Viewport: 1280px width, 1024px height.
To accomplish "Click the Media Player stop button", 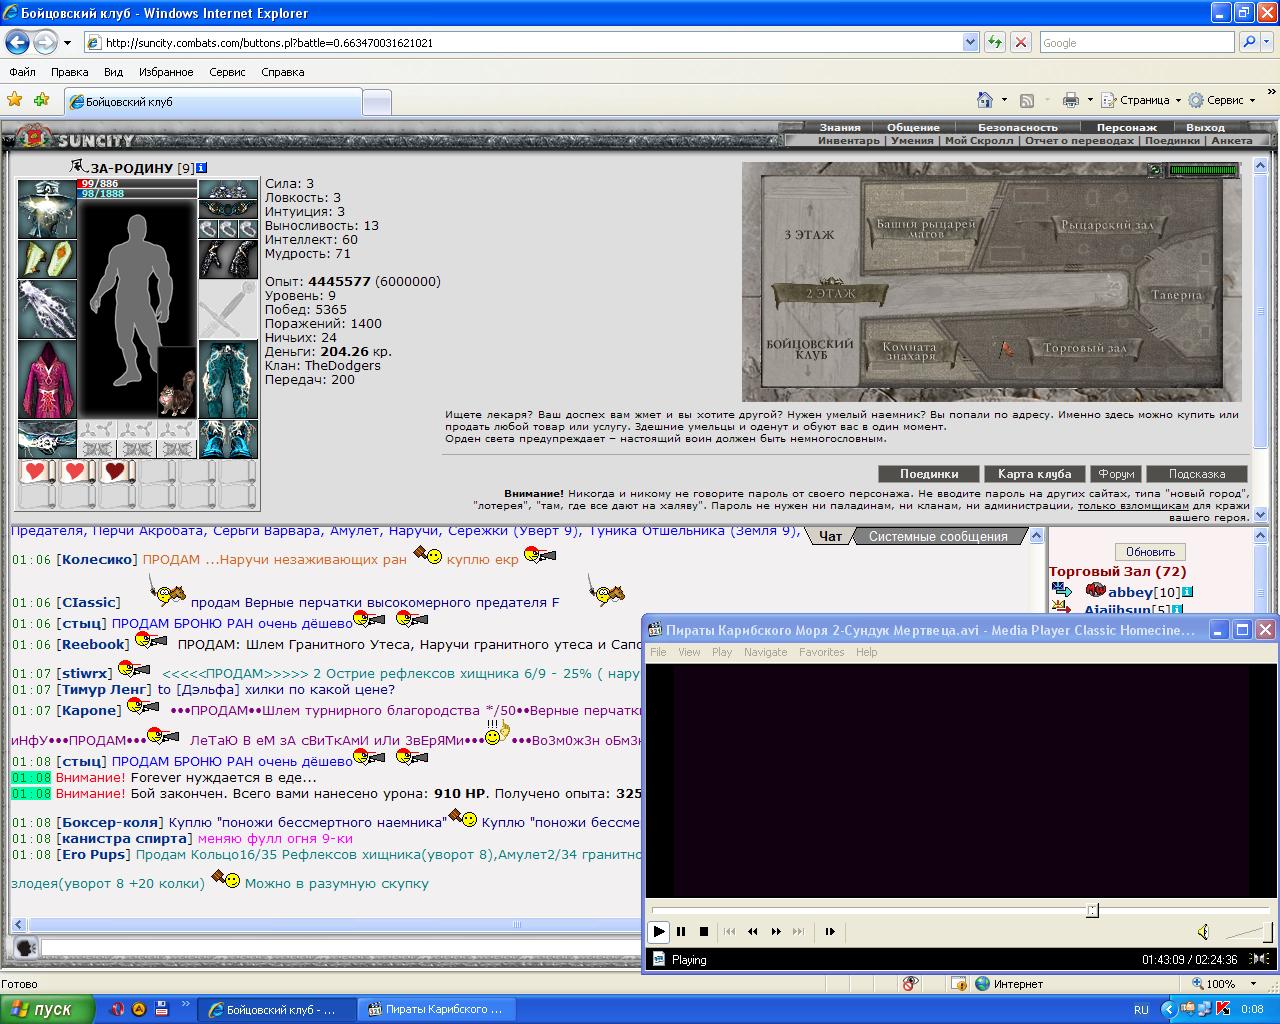I will tap(704, 931).
